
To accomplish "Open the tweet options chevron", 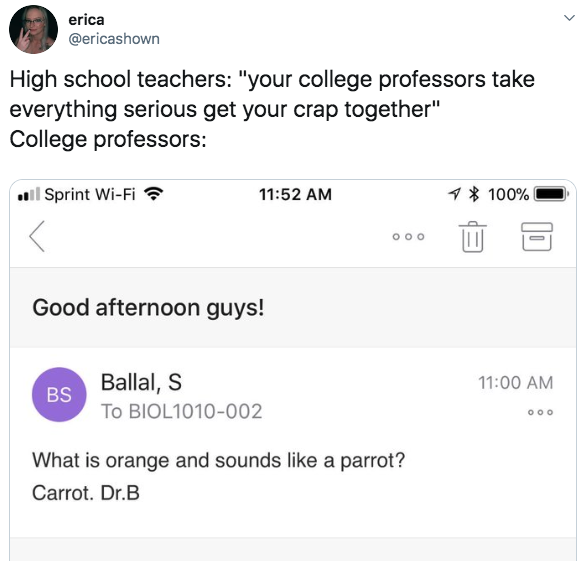I will click(x=569, y=18).
